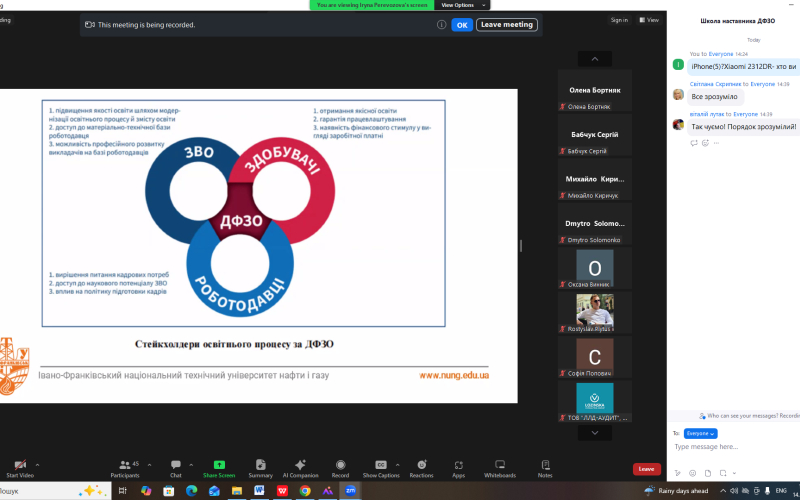The image size is (800, 500).
Task: Click the OK recording notice button
Action: click(x=462, y=25)
